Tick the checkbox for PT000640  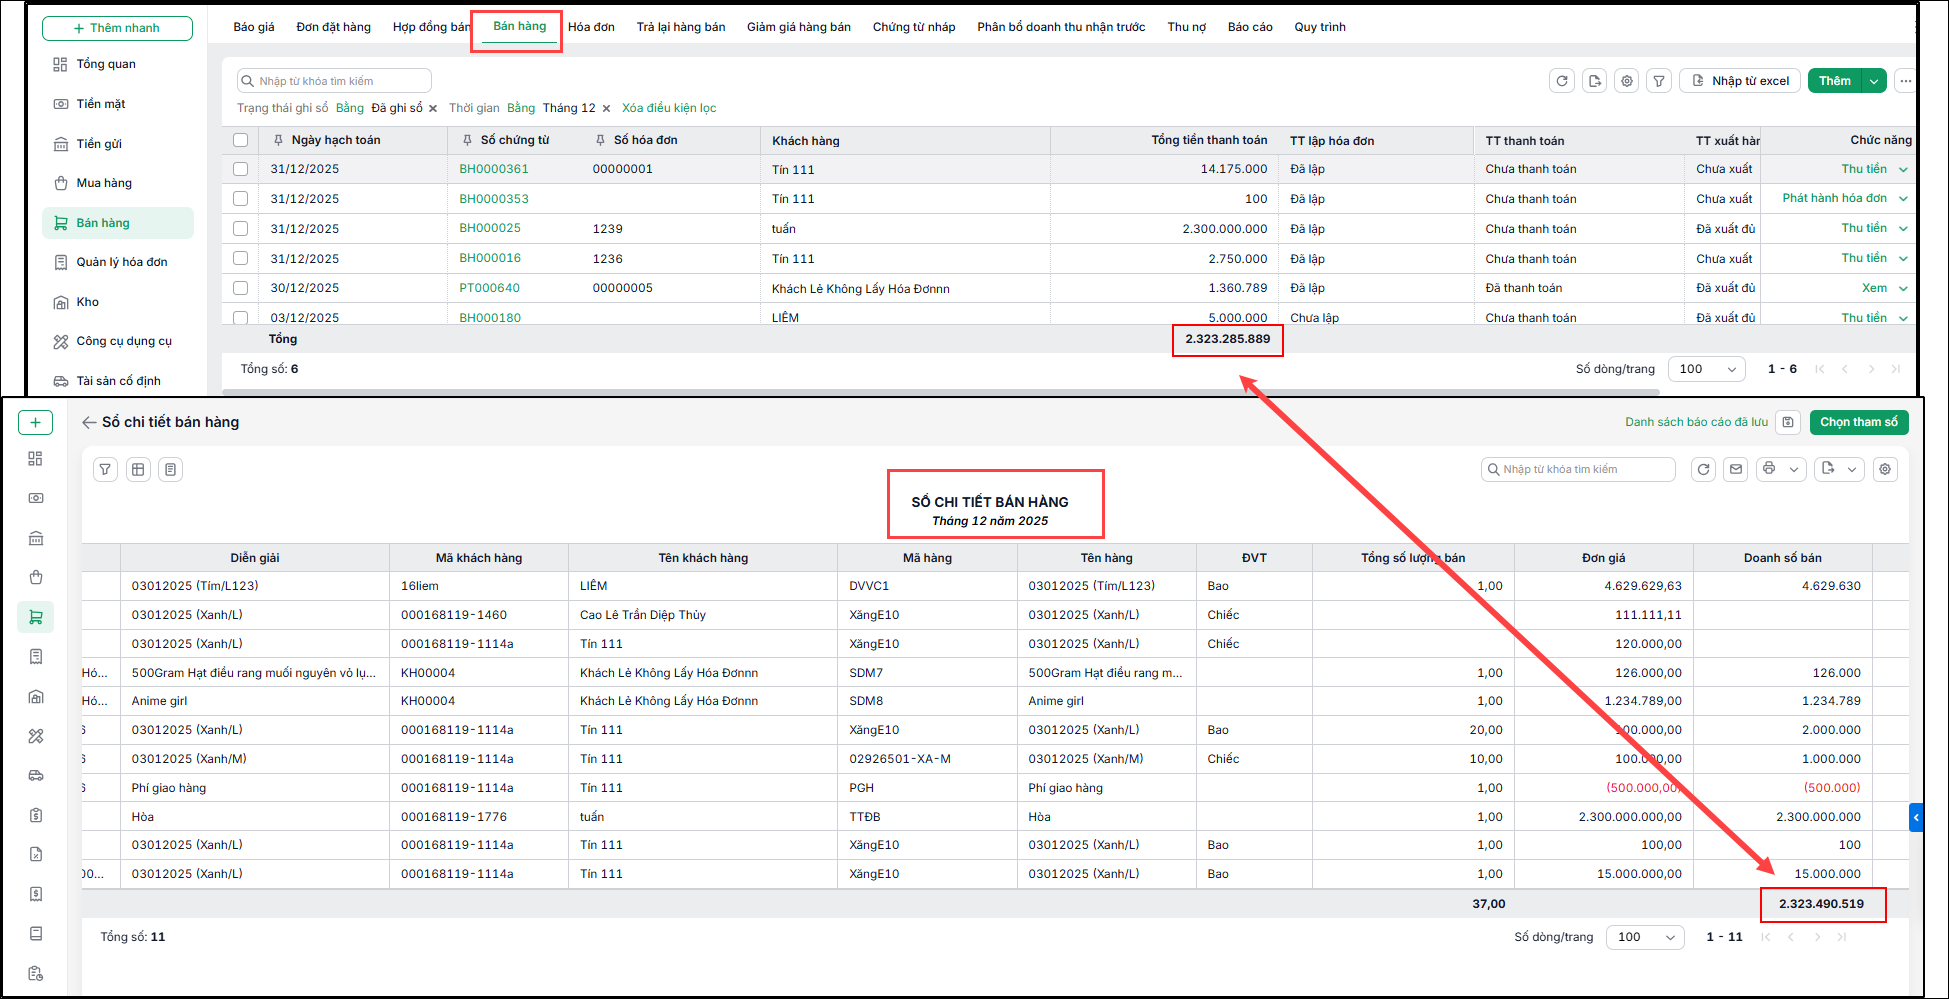click(240, 288)
